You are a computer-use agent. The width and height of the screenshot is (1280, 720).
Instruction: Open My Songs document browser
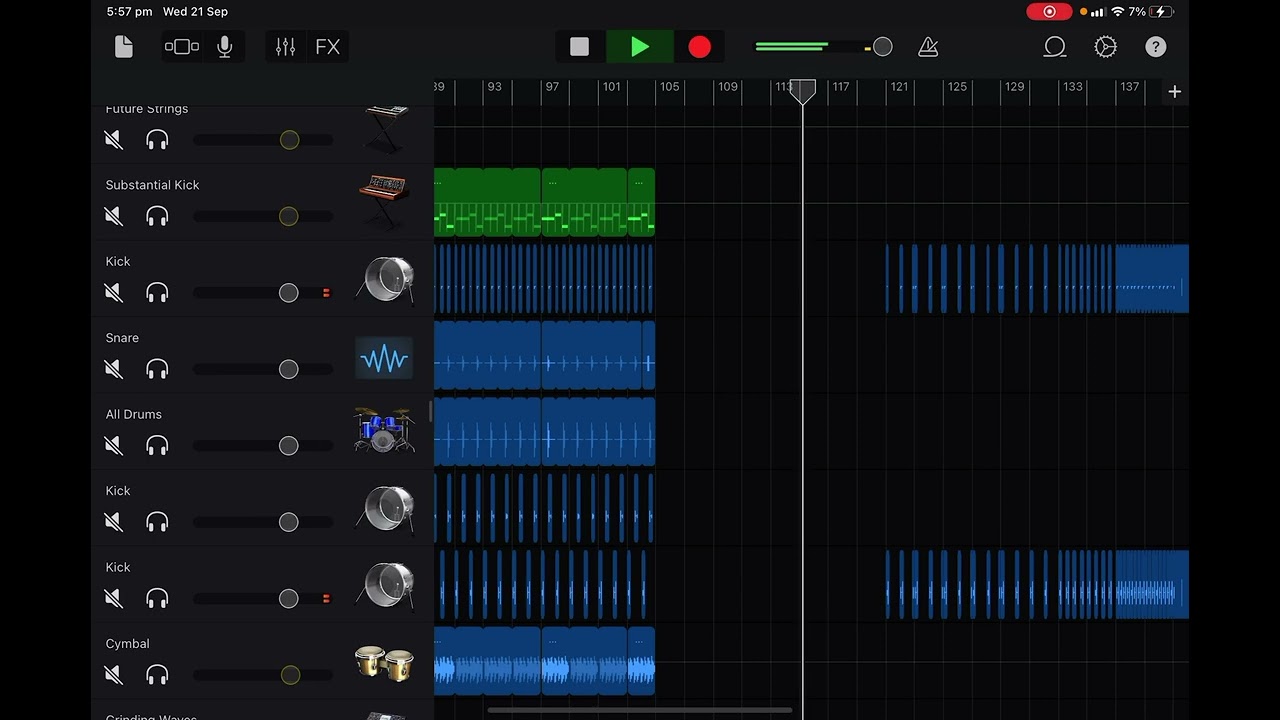tap(123, 47)
